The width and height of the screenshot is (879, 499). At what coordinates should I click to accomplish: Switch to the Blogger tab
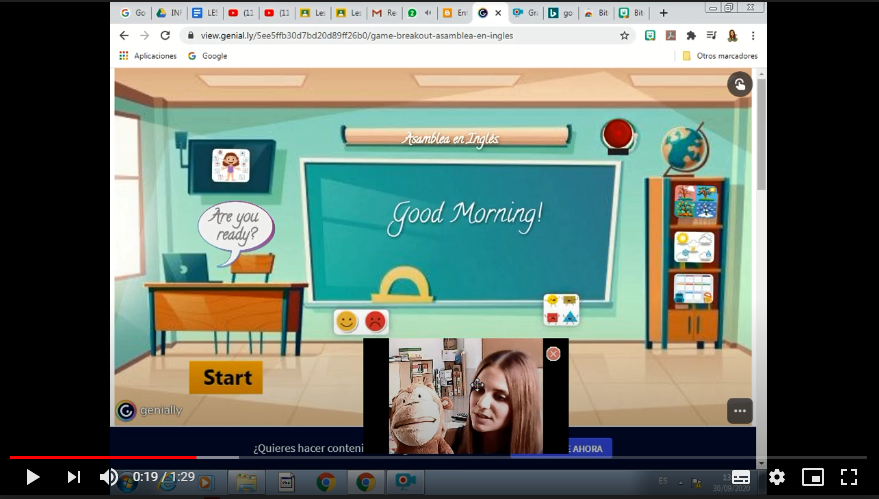pyautogui.click(x=455, y=13)
